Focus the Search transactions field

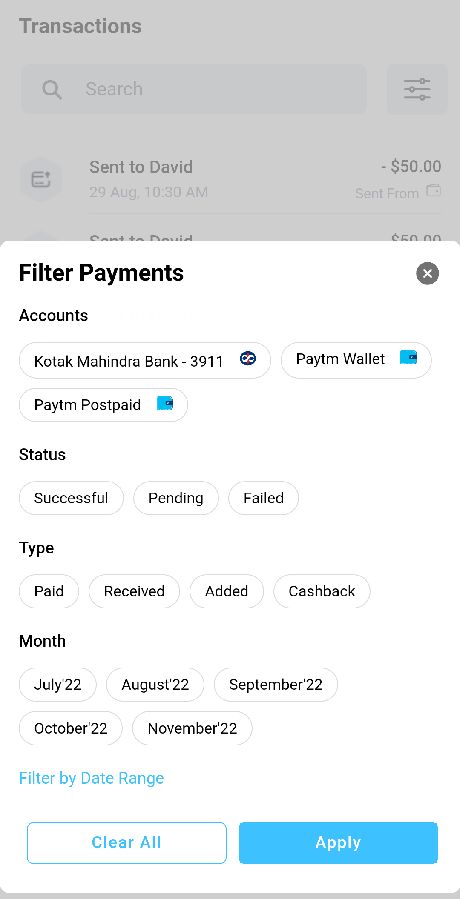(x=194, y=89)
